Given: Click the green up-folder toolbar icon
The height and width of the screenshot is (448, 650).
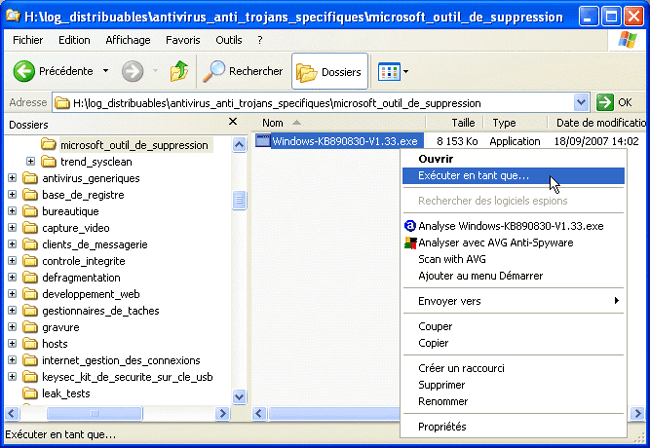Looking at the screenshot, I should tap(179, 71).
